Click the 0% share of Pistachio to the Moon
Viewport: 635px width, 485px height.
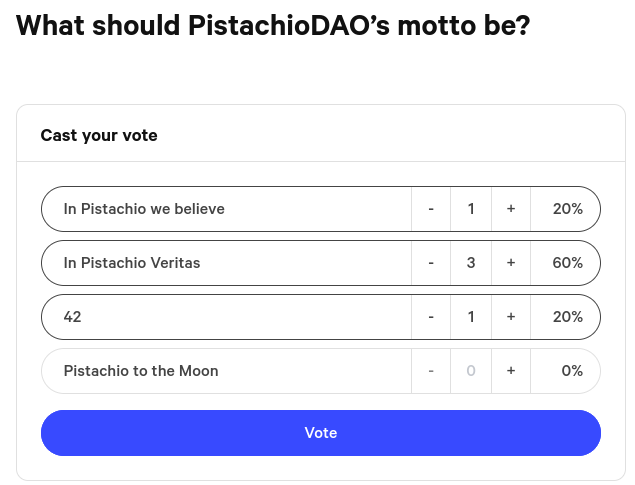[571, 371]
